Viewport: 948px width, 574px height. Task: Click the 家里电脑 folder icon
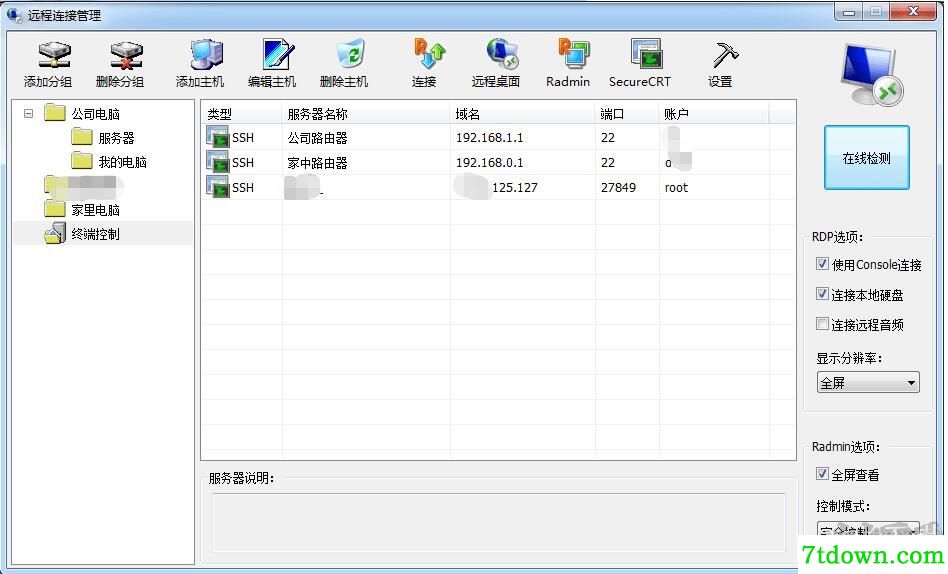click(x=54, y=209)
